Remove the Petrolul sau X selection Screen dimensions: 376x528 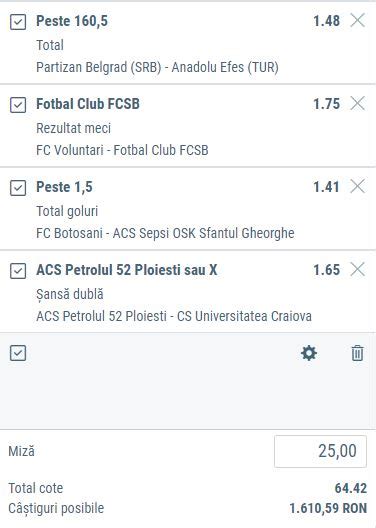[x=357, y=269]
